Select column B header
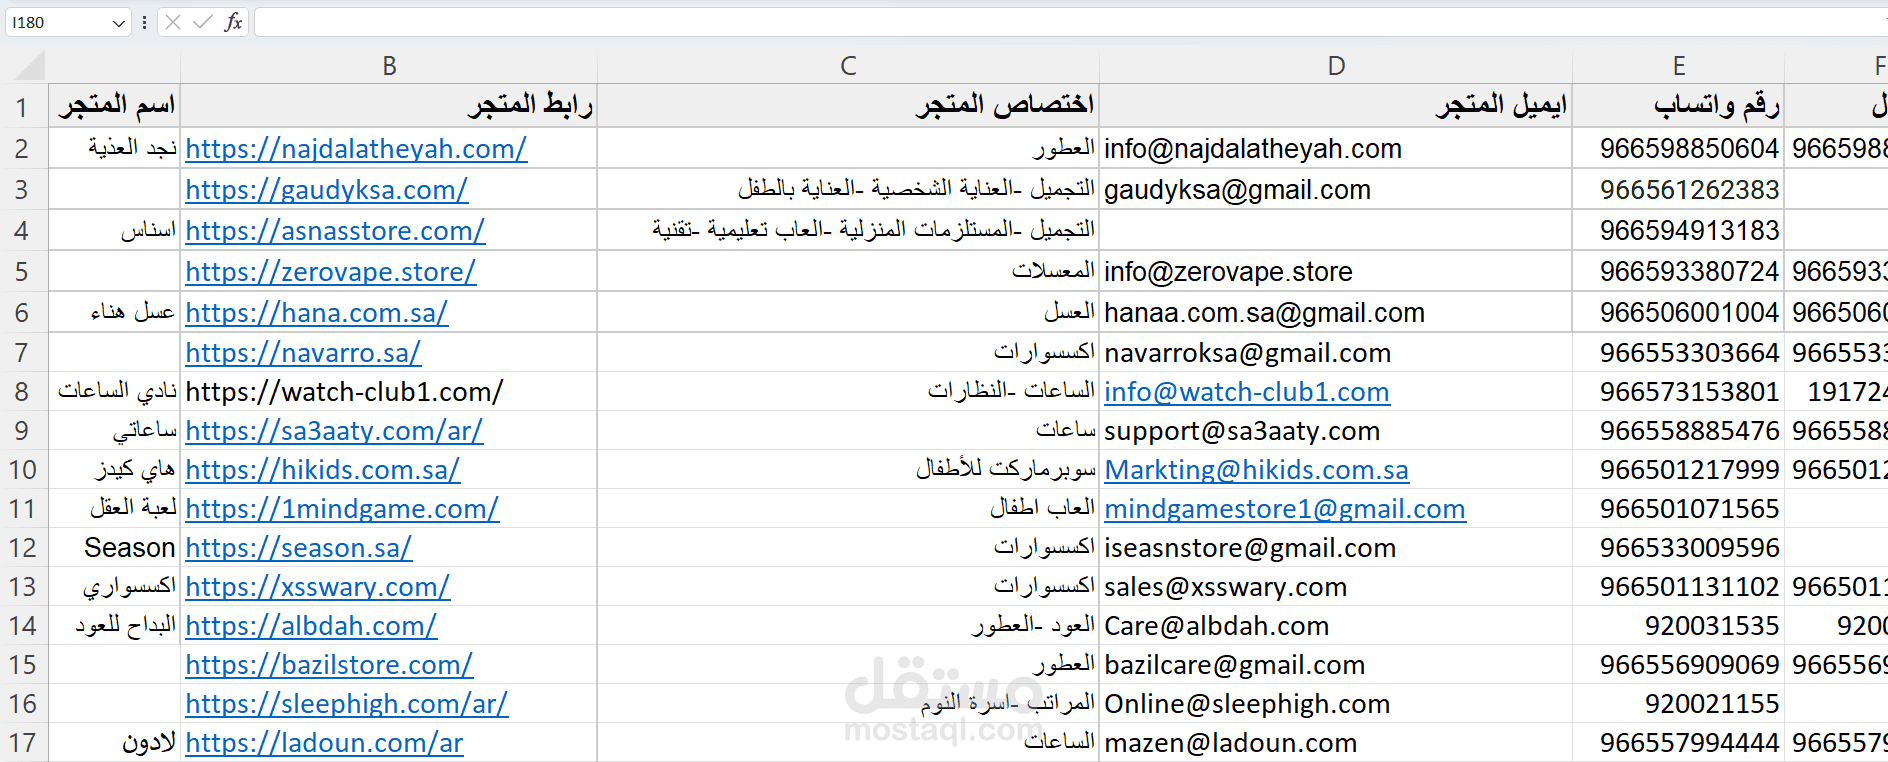The height and width of the screenshot is (762, 1888). [x=389, y=66]
